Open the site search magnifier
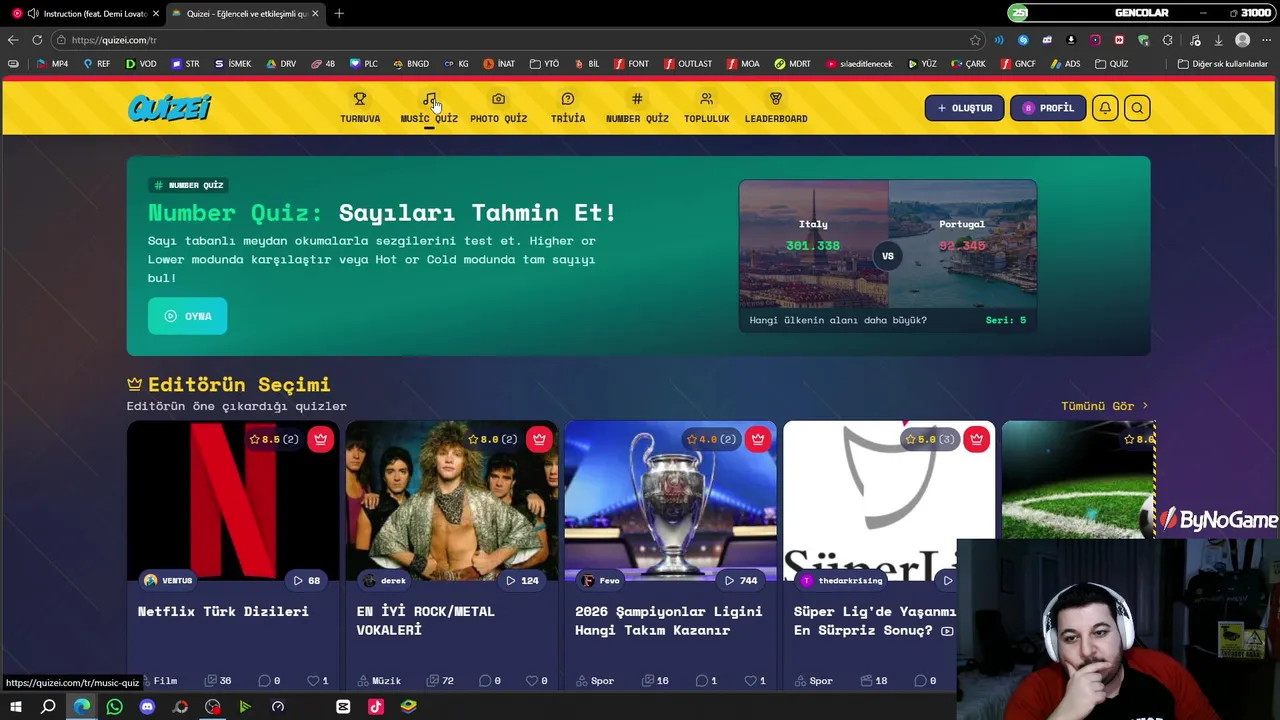This screenshot has height=720, width=1280. point(1137,108)
